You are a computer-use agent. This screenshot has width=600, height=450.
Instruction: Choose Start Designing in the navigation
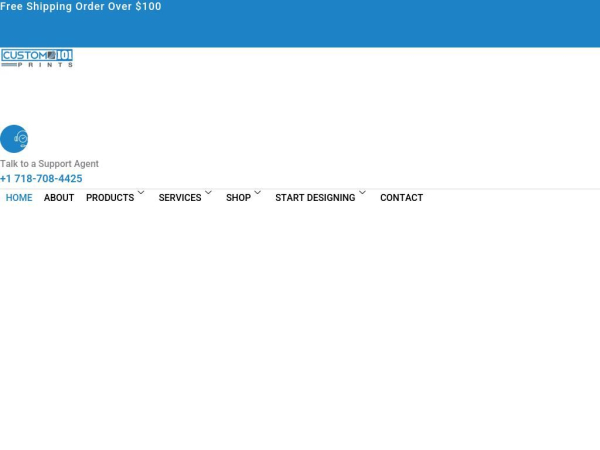pos(315,198)
